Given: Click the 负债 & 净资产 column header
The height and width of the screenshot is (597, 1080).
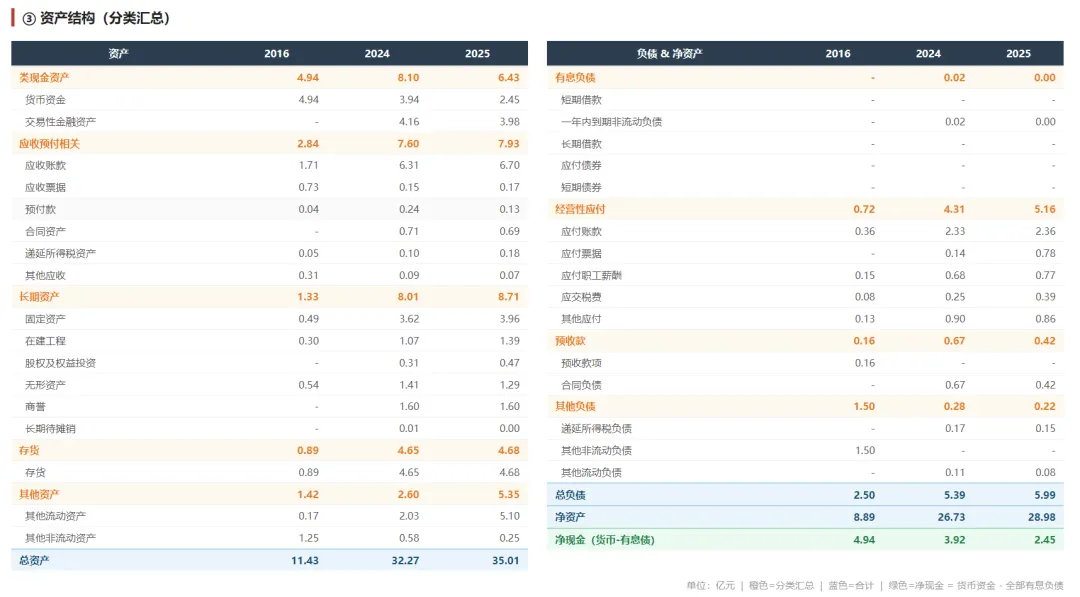Looking at the screenshot, I should (x=669, y=54).
